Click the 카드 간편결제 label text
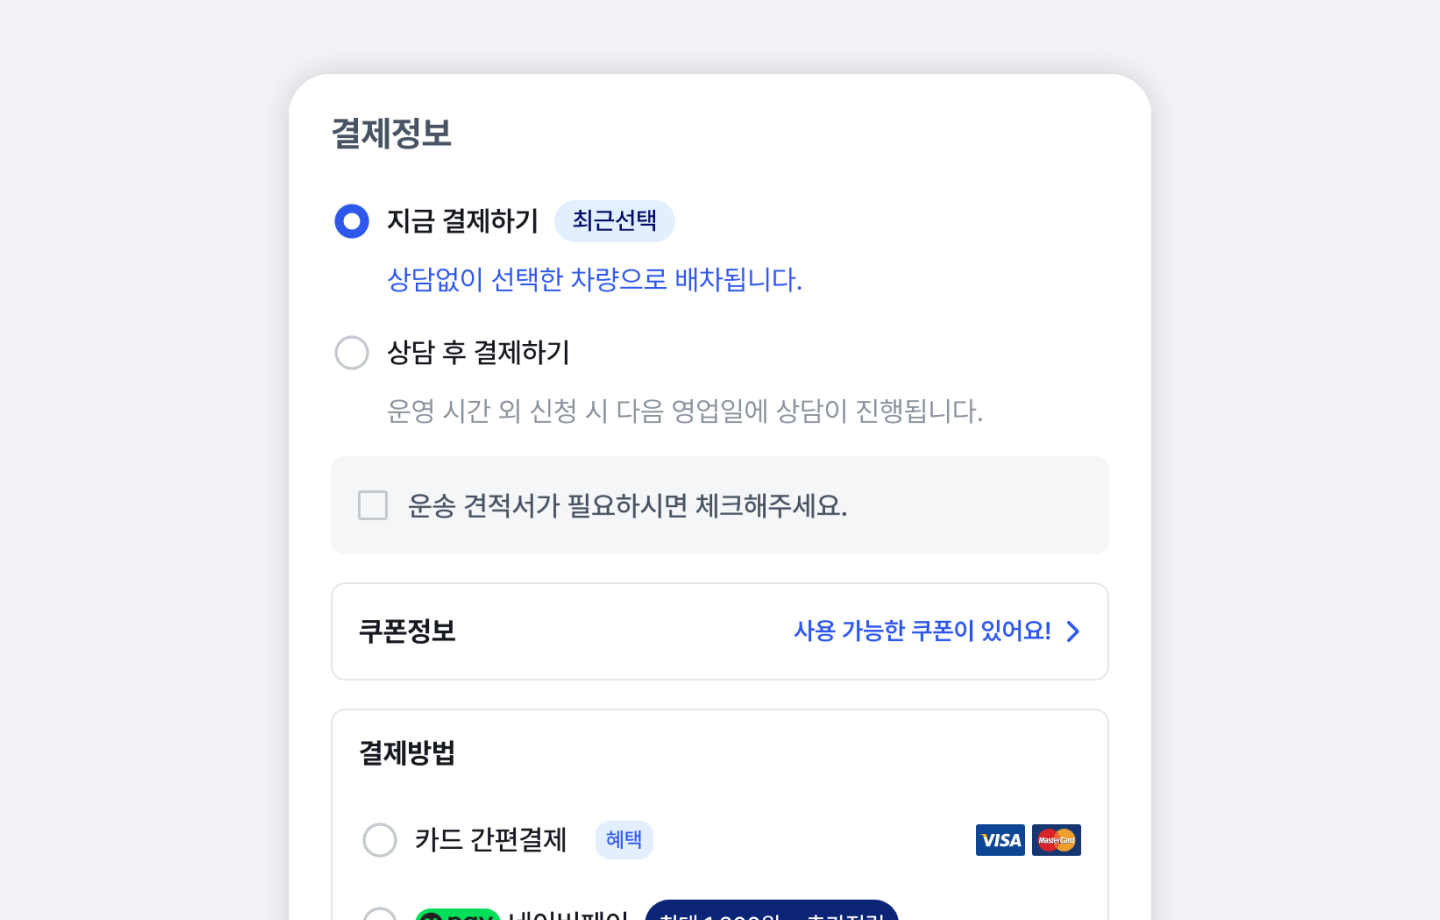The image size is (1440, 920). 490,840
